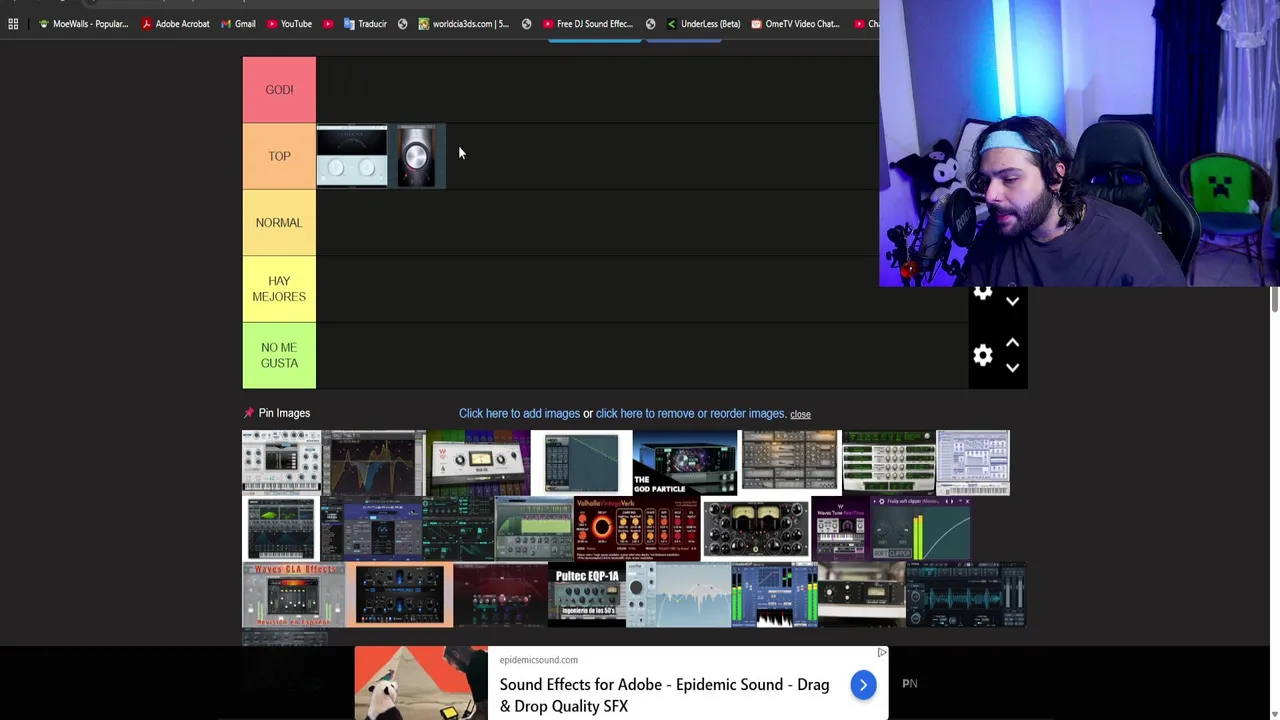Screen dimensions: 1280x720
Task: Open the apps grid in bookmarks bar
Action: click(x=13, y=24)
